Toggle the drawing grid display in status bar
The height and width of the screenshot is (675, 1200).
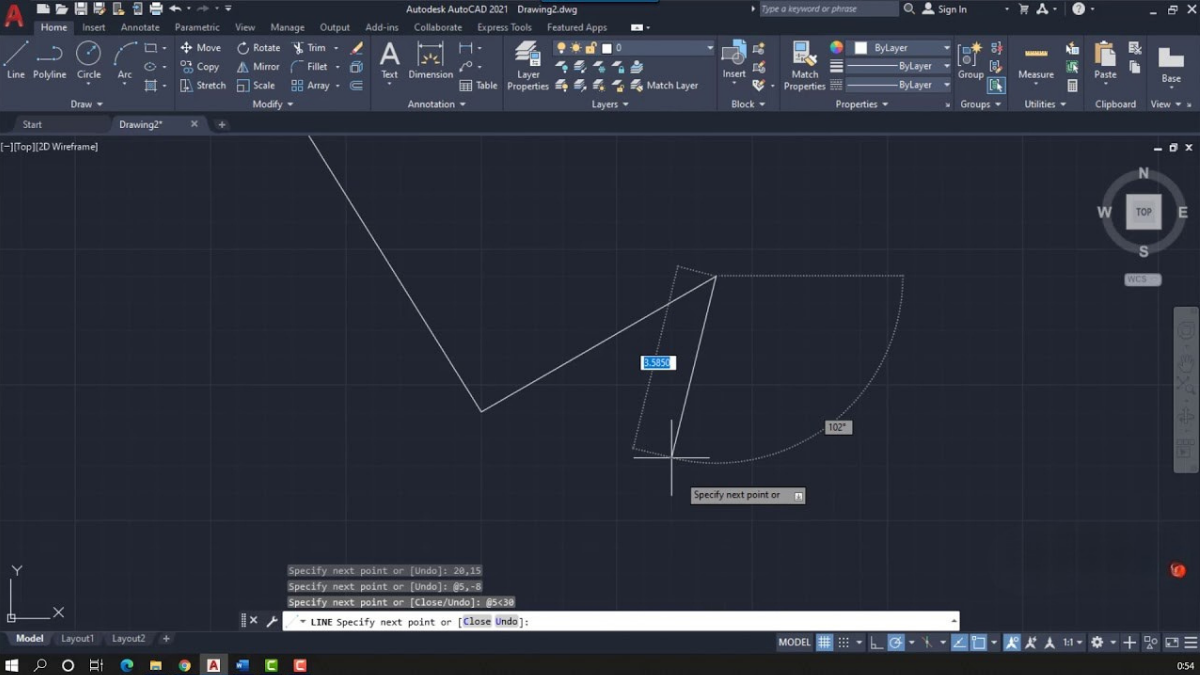tap(824, 642)
